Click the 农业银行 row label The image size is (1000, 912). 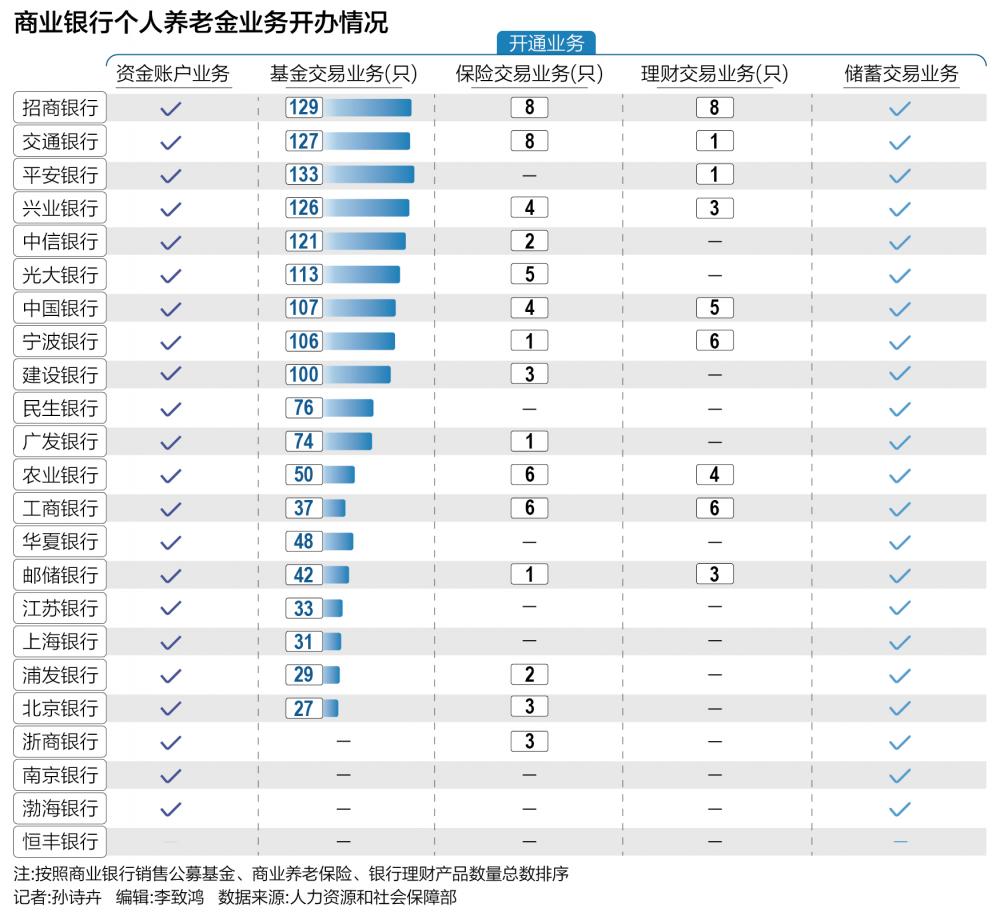pos(60,474)
